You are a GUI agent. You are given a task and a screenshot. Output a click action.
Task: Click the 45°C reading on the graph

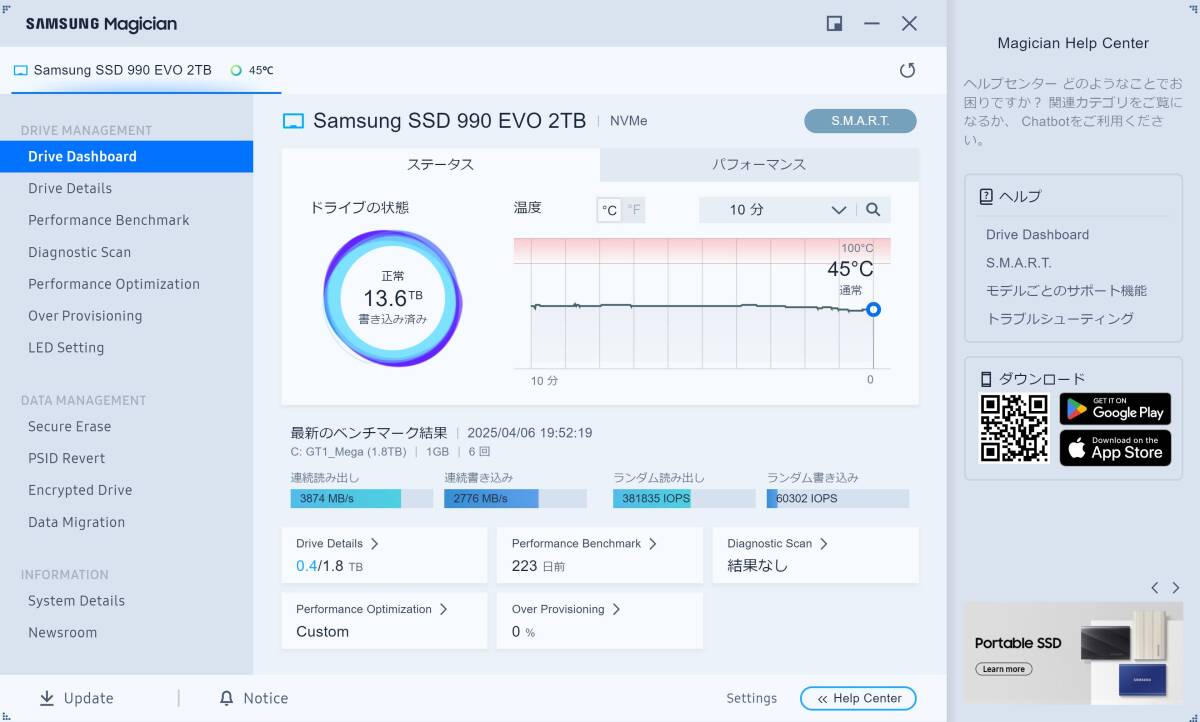850,269
